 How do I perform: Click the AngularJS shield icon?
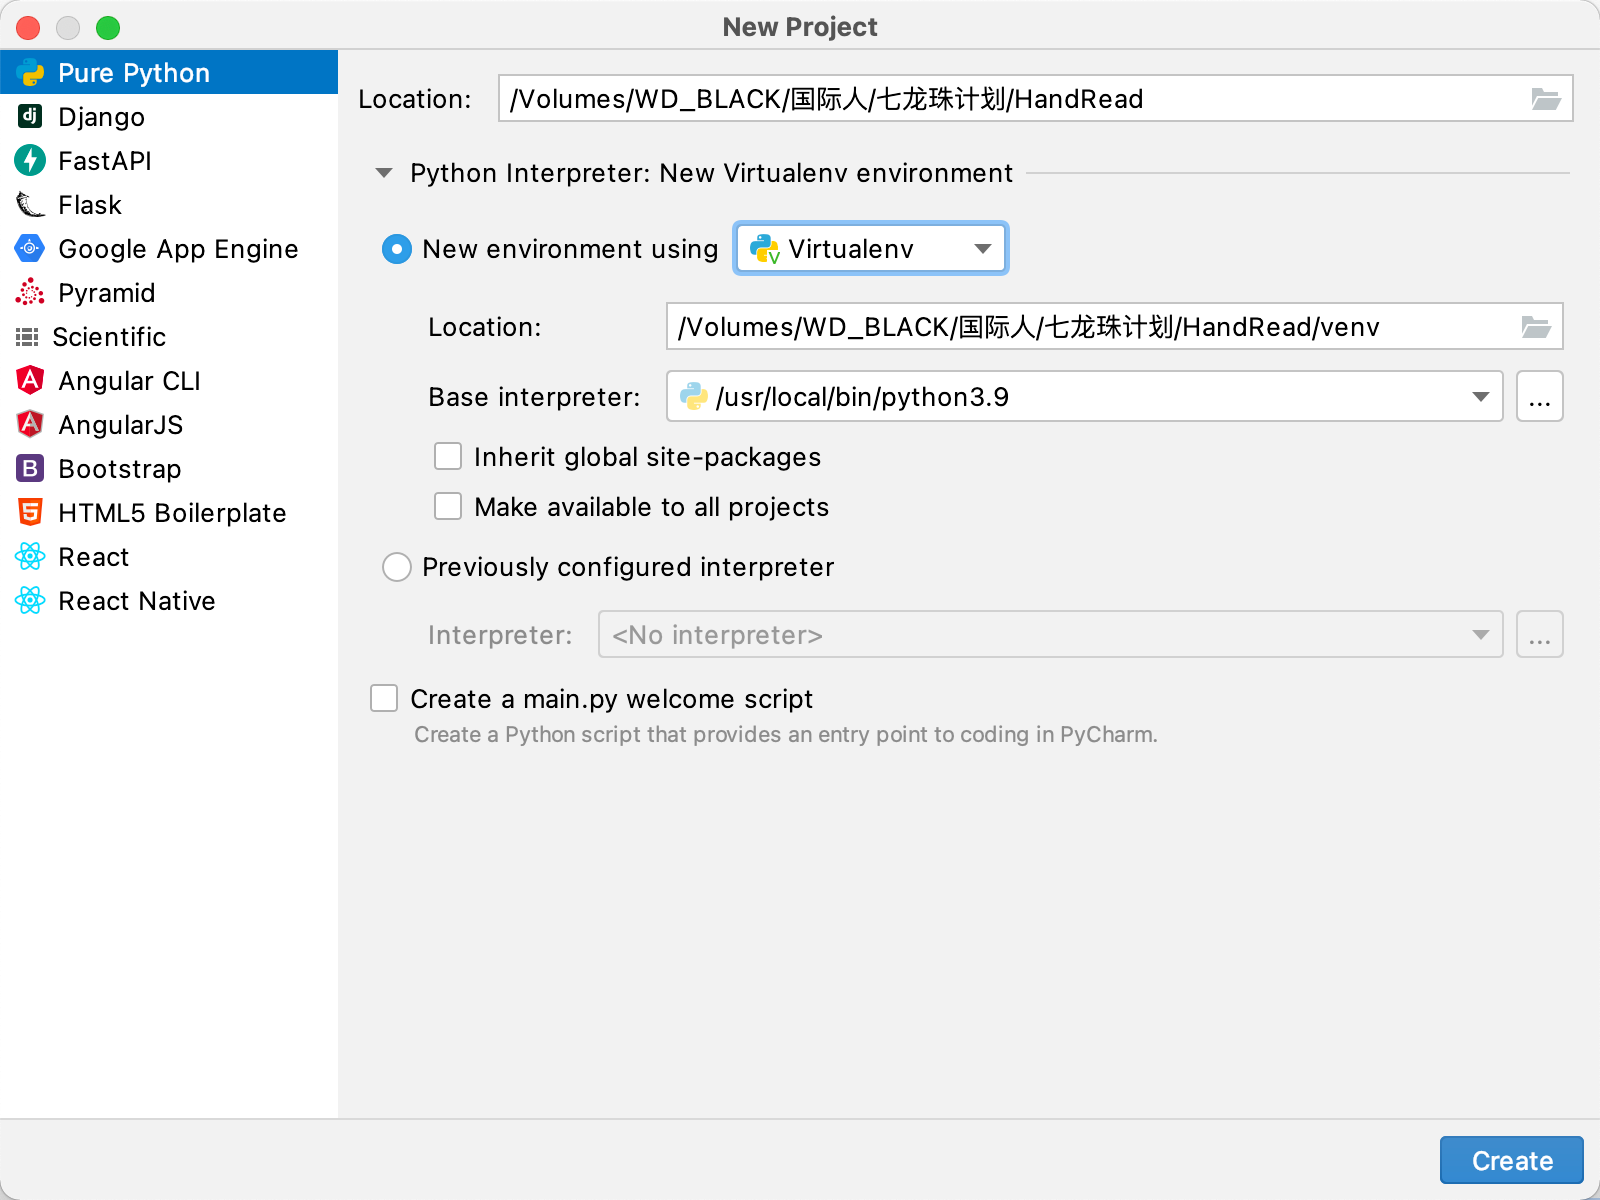coord(30,424)
